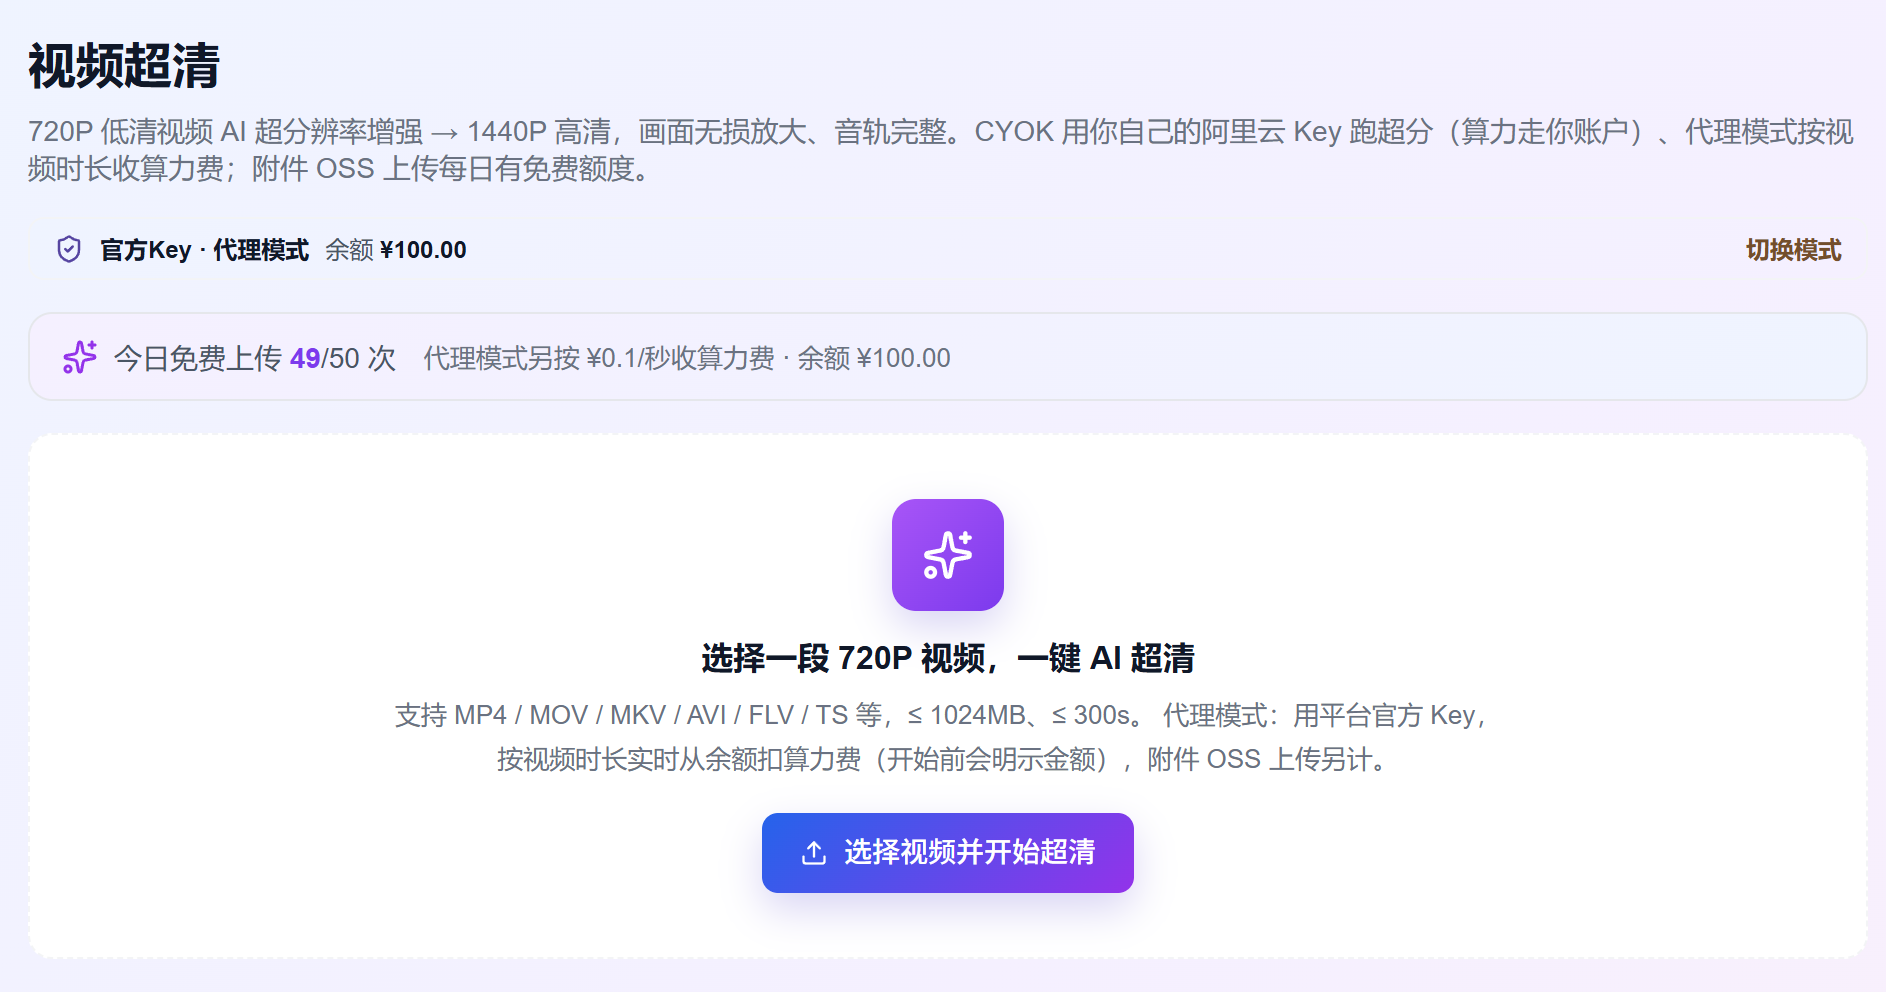Click 切换模式 to switch the key mode
The image size is (1886, 992).
coord(1793,250)
